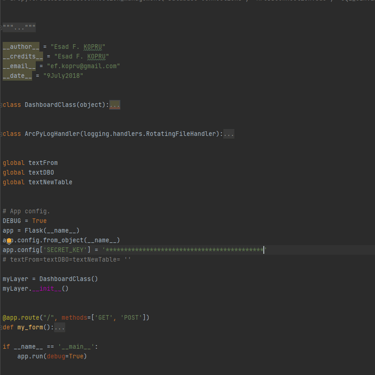Click the yellow intention light bulb icon

[9, 240]
